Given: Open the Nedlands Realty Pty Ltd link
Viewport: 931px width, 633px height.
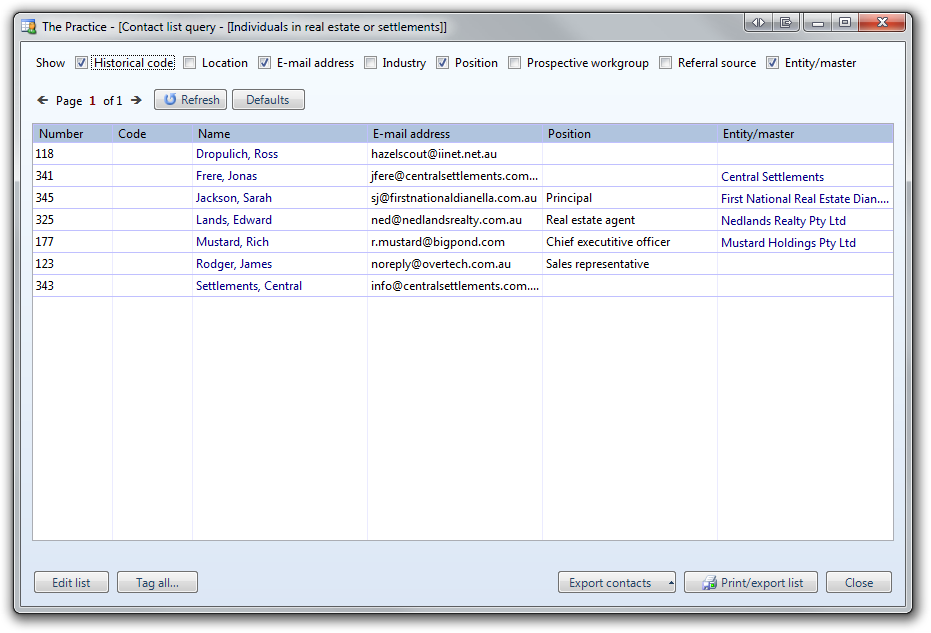Looking at the screenshot, I should pyautogui.click(x=783, y=220).
